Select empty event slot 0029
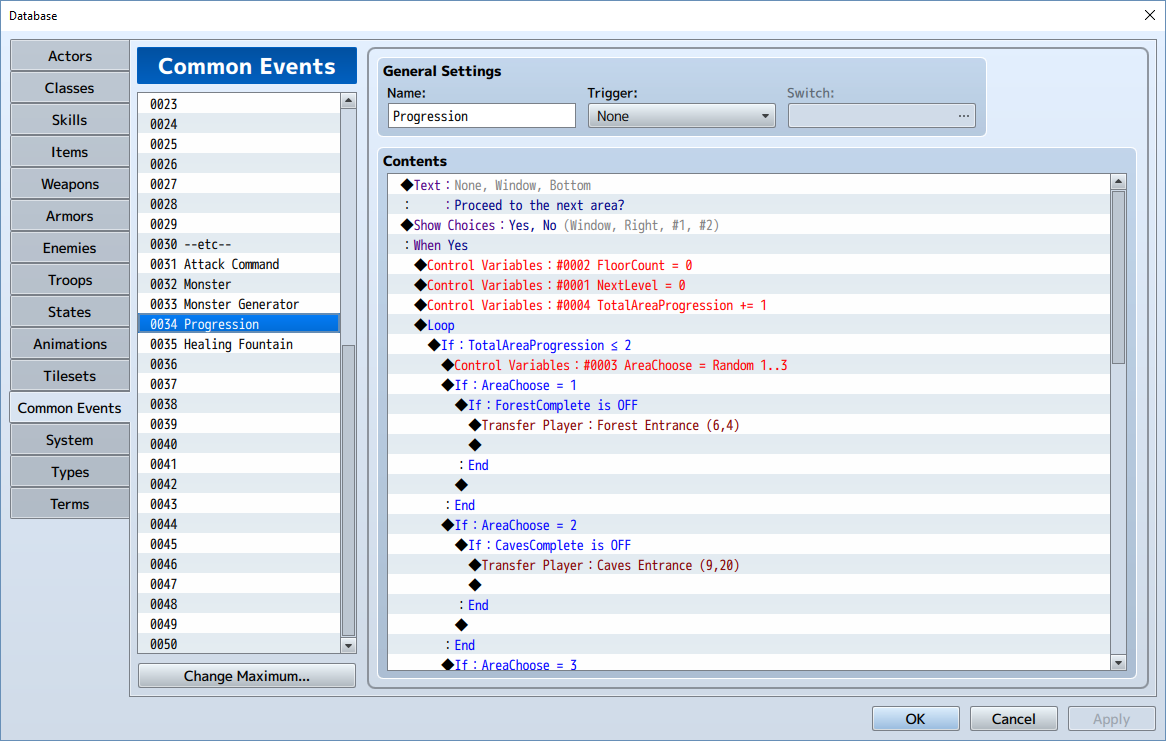 (239, 224)
